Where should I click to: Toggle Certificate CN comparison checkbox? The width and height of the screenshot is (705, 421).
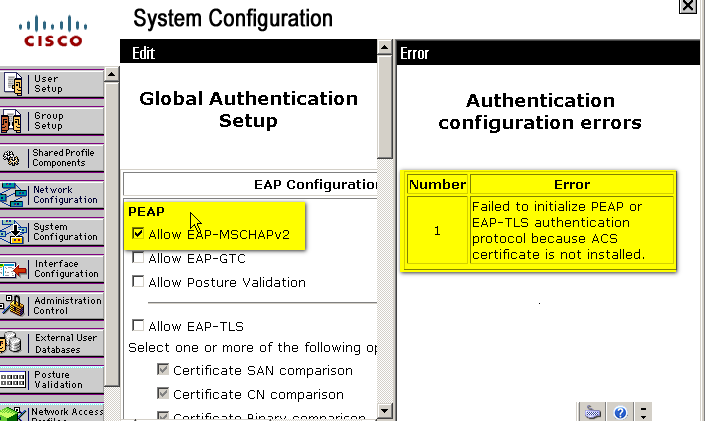(x=163, y=393)
